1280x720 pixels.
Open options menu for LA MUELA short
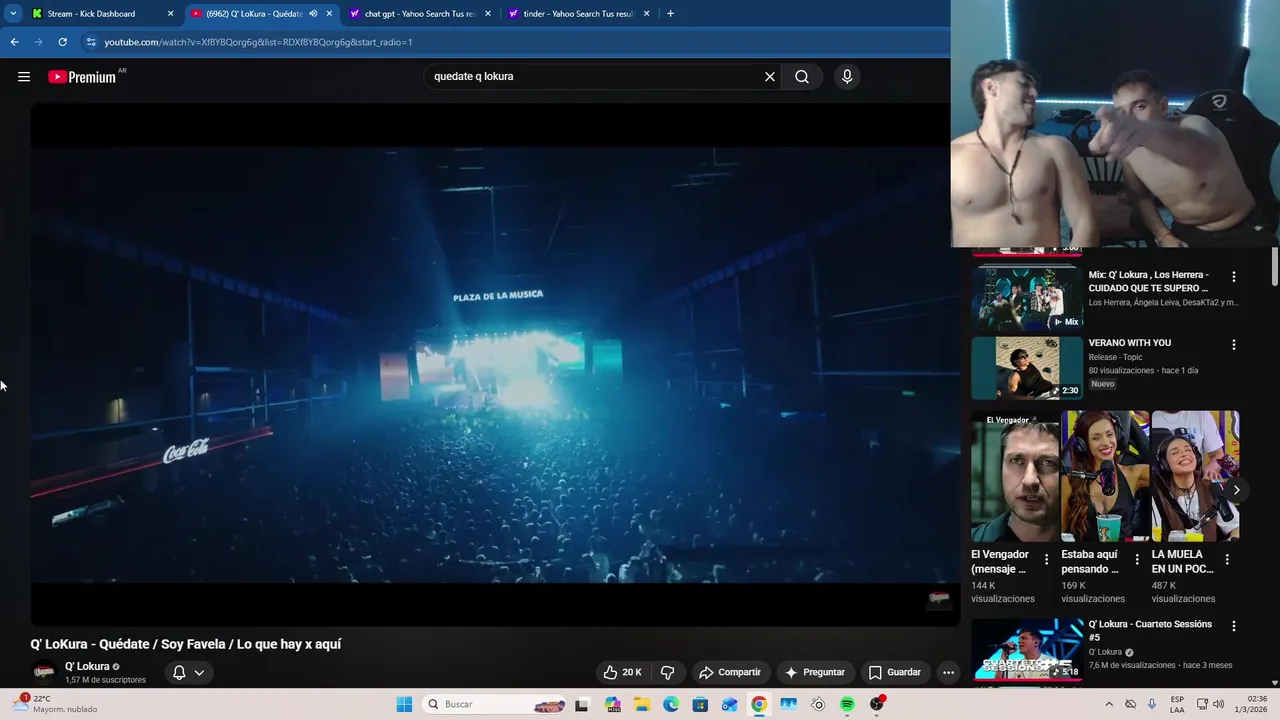[x=1227, y=559]
